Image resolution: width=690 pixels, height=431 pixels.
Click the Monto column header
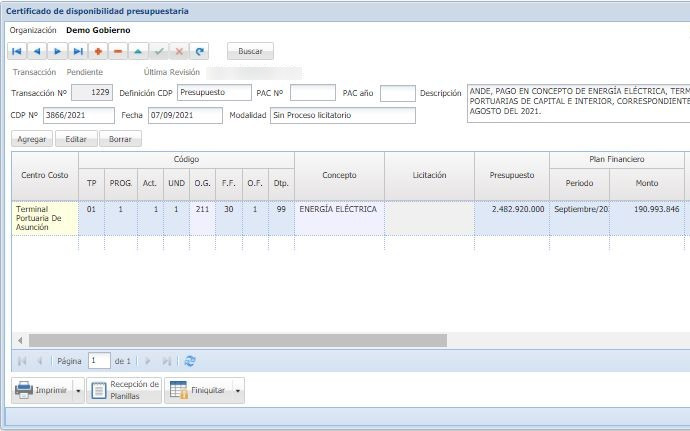pos(647,184)
